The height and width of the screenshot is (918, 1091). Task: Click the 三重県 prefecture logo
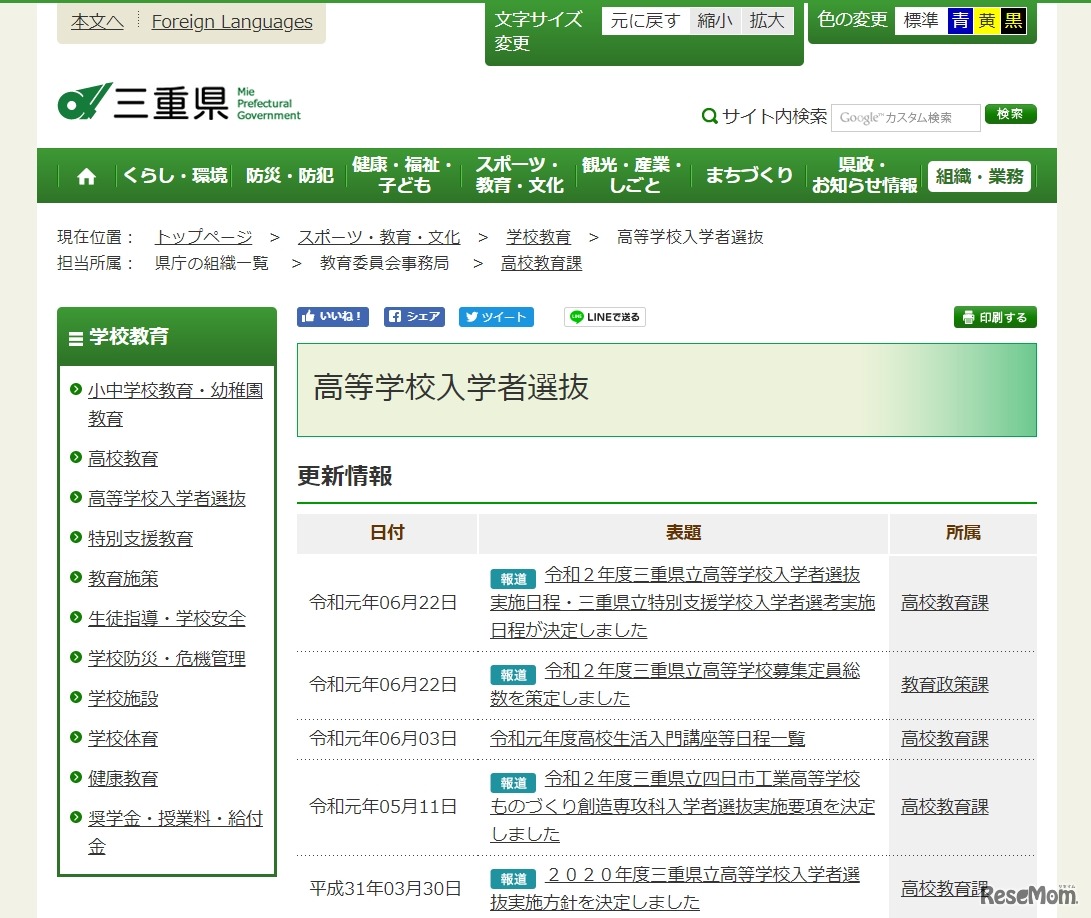[x=179, y=102]
